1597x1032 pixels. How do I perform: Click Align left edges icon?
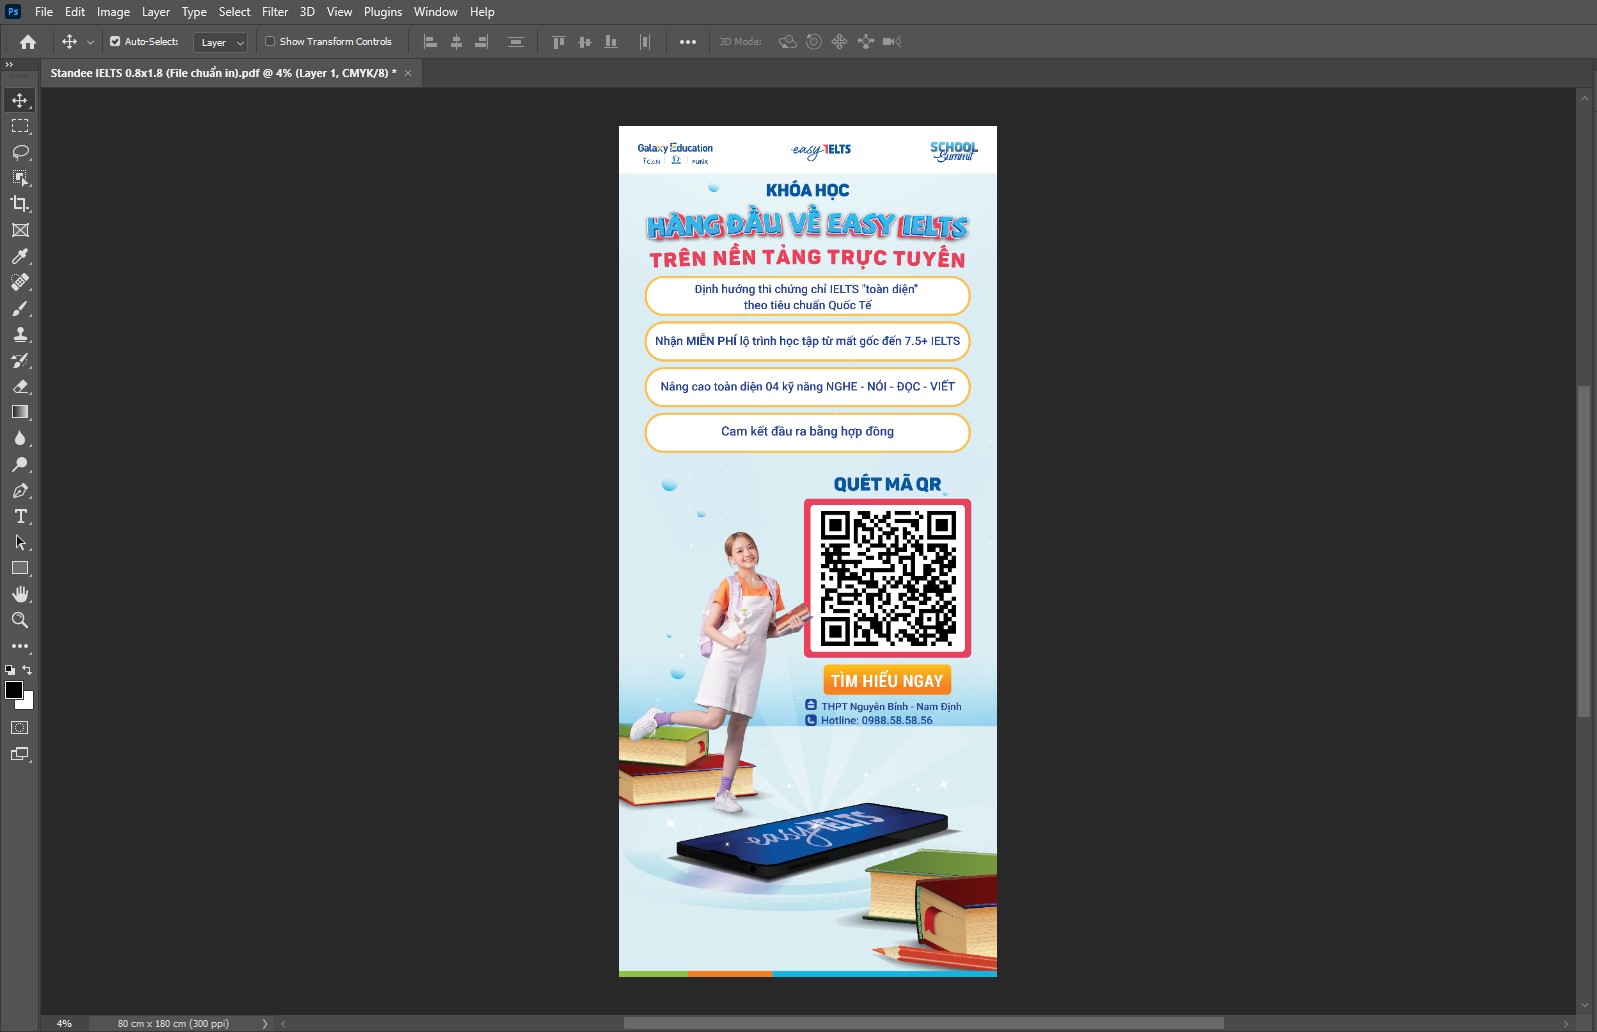[x=430, y=42]
